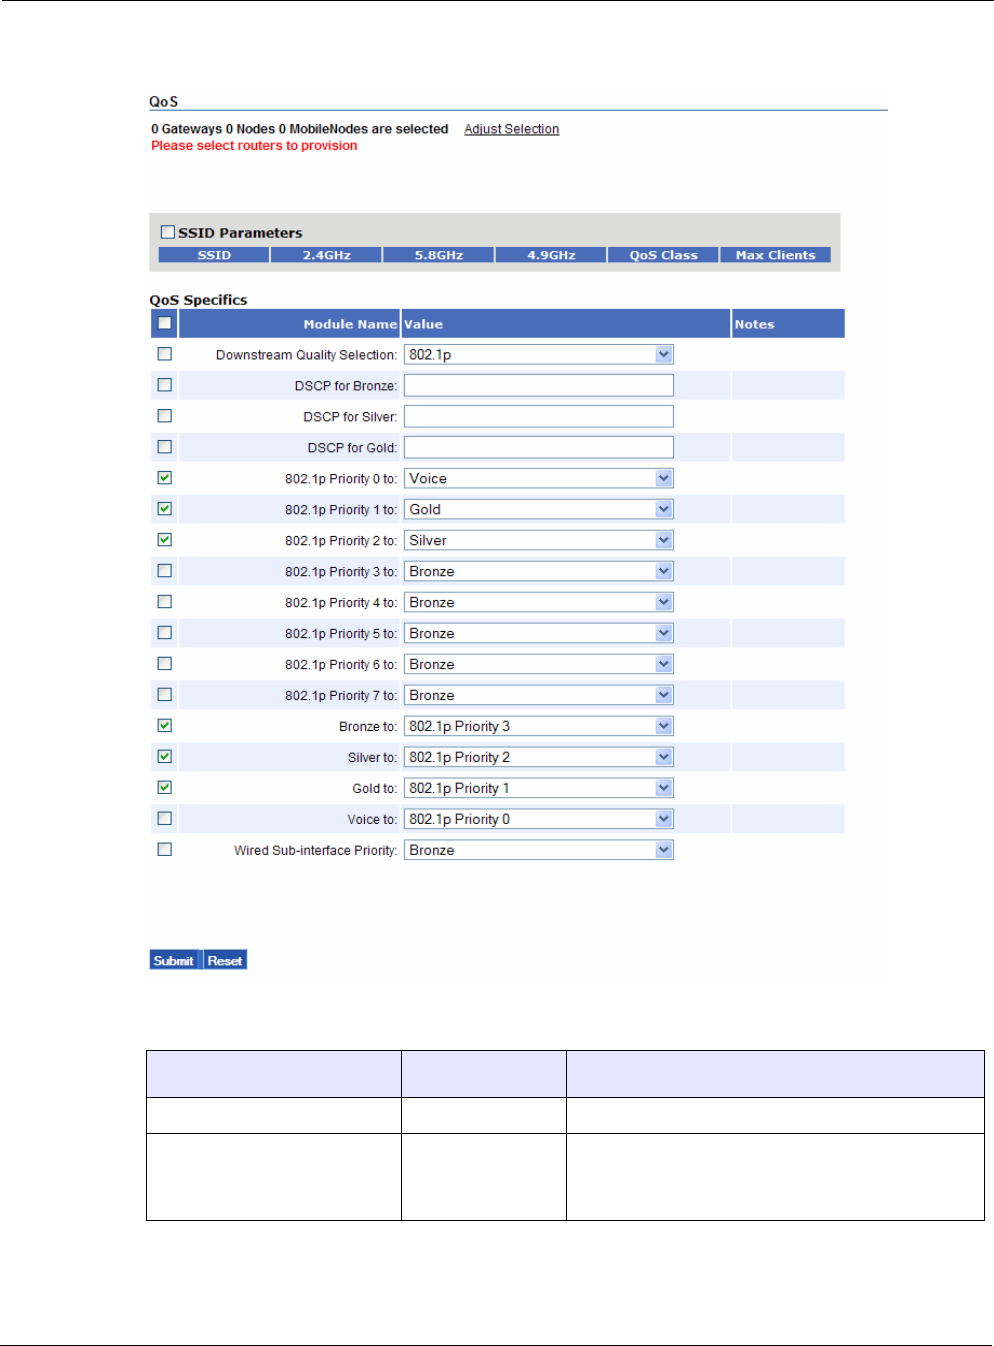994x1346 pixels.
Task: Check the Downstream Quality Selection checkbox
Action: pyautogui.click(x=164, y=354)
